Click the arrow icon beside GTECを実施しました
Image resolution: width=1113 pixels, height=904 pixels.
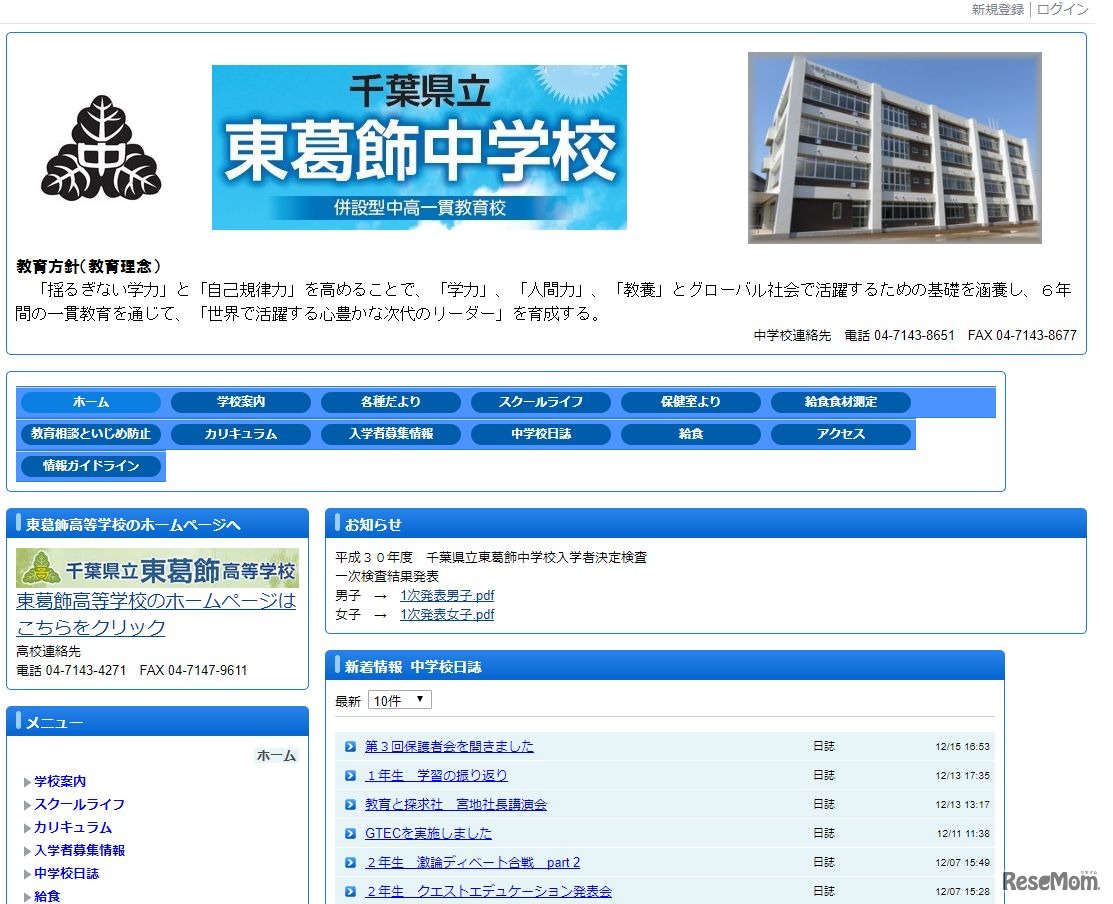tap(350, 834)
